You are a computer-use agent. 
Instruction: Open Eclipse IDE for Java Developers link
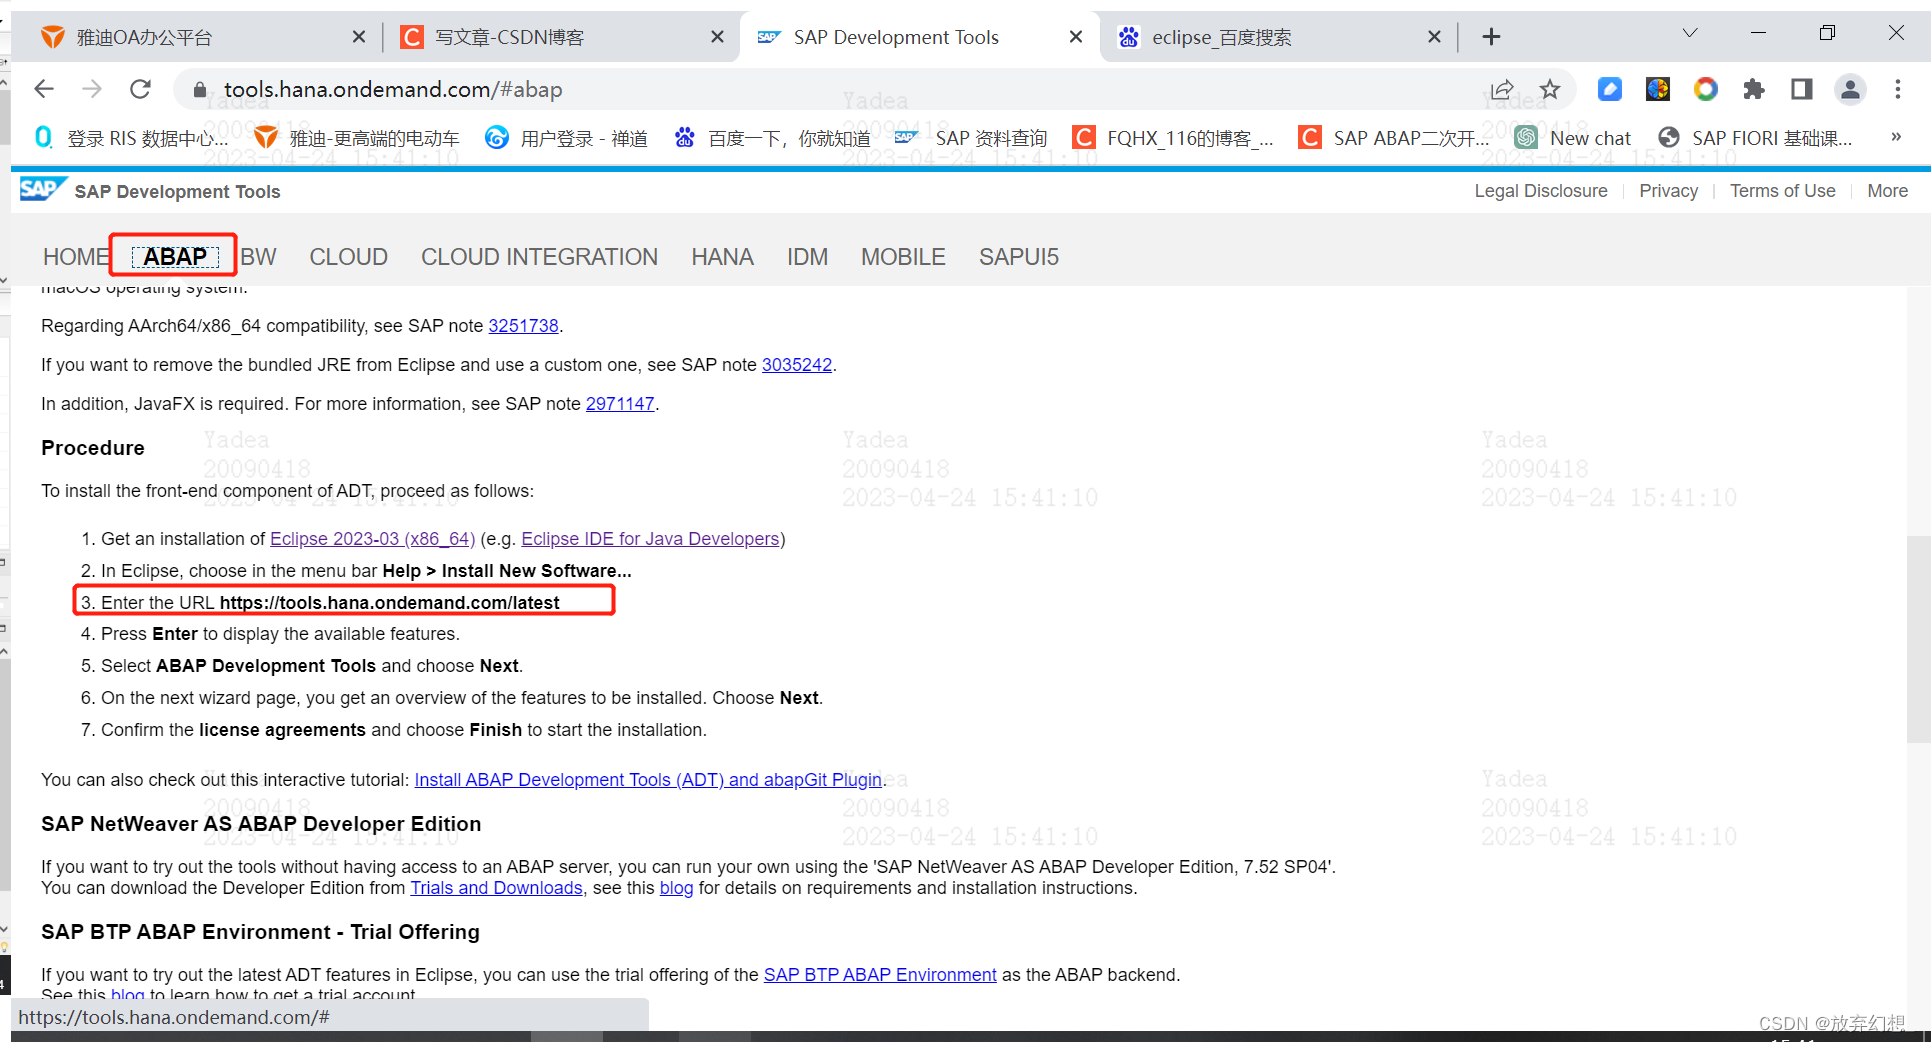pos(650,539)
